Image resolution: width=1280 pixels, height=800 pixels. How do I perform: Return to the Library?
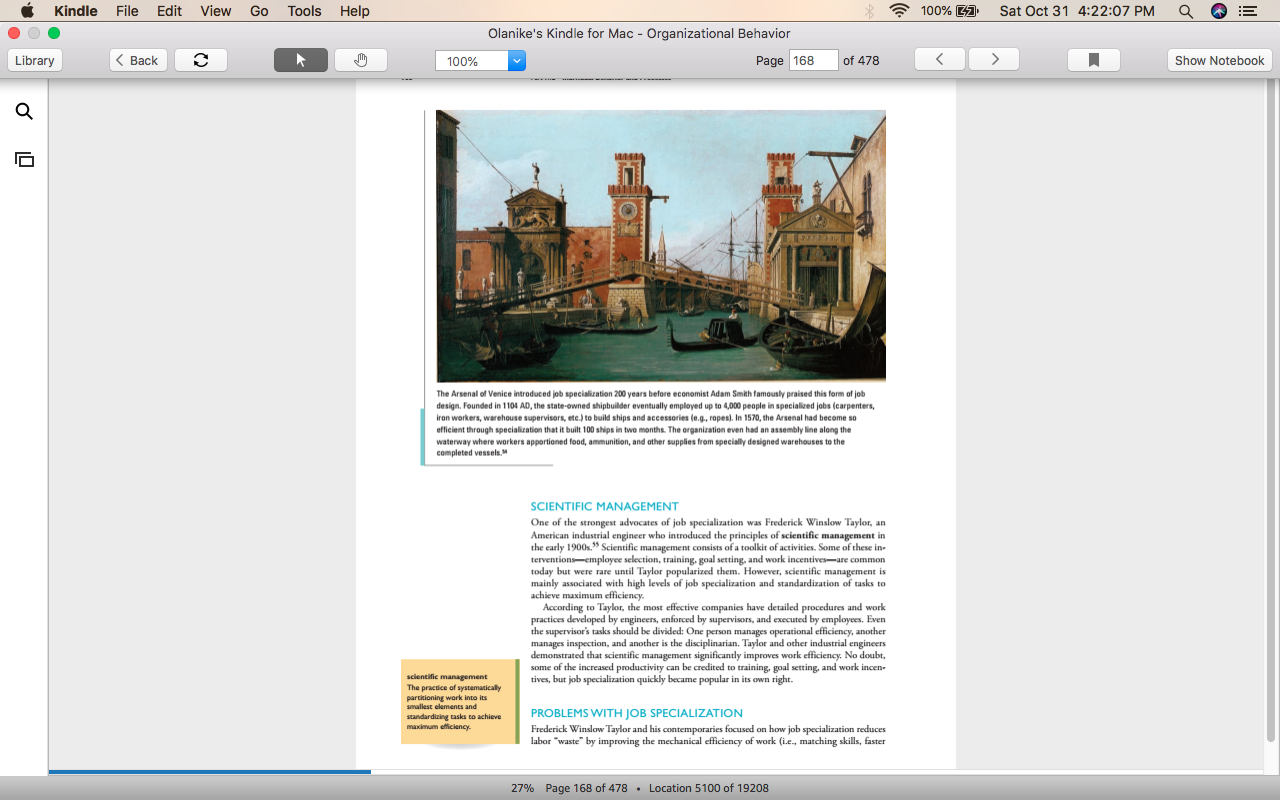tap(35, 60)
